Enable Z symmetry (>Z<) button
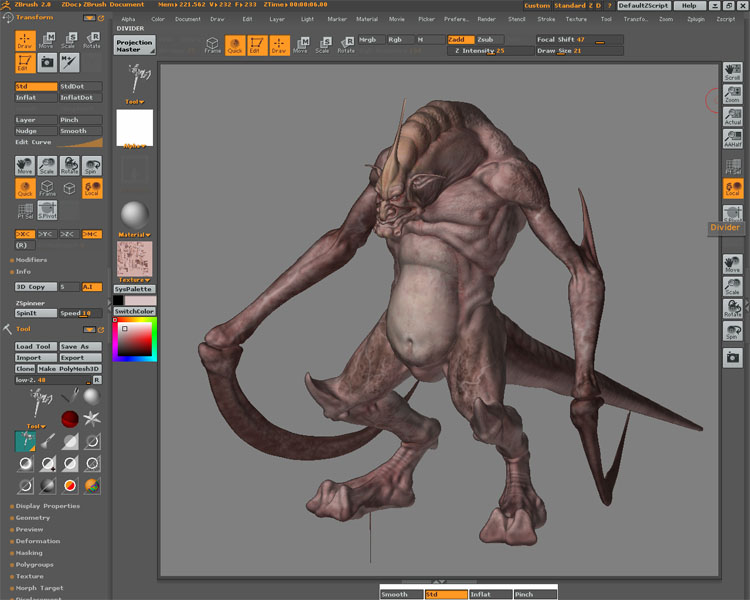The image size is (750, 600). [69, 234]
